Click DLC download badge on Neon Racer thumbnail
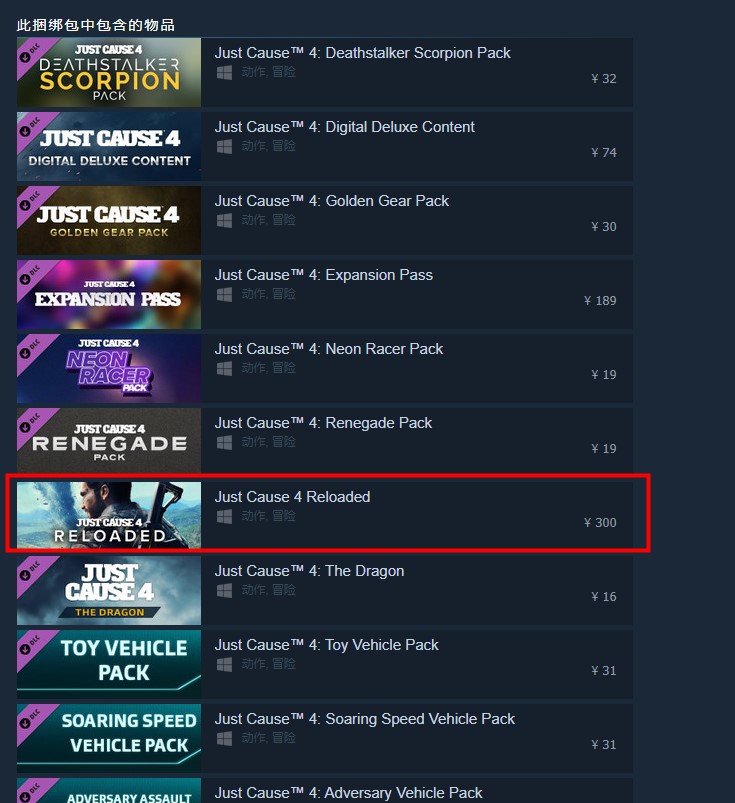The height and width of the screenshot is (803, 735). pyautogui.click(x=32, y=348)
